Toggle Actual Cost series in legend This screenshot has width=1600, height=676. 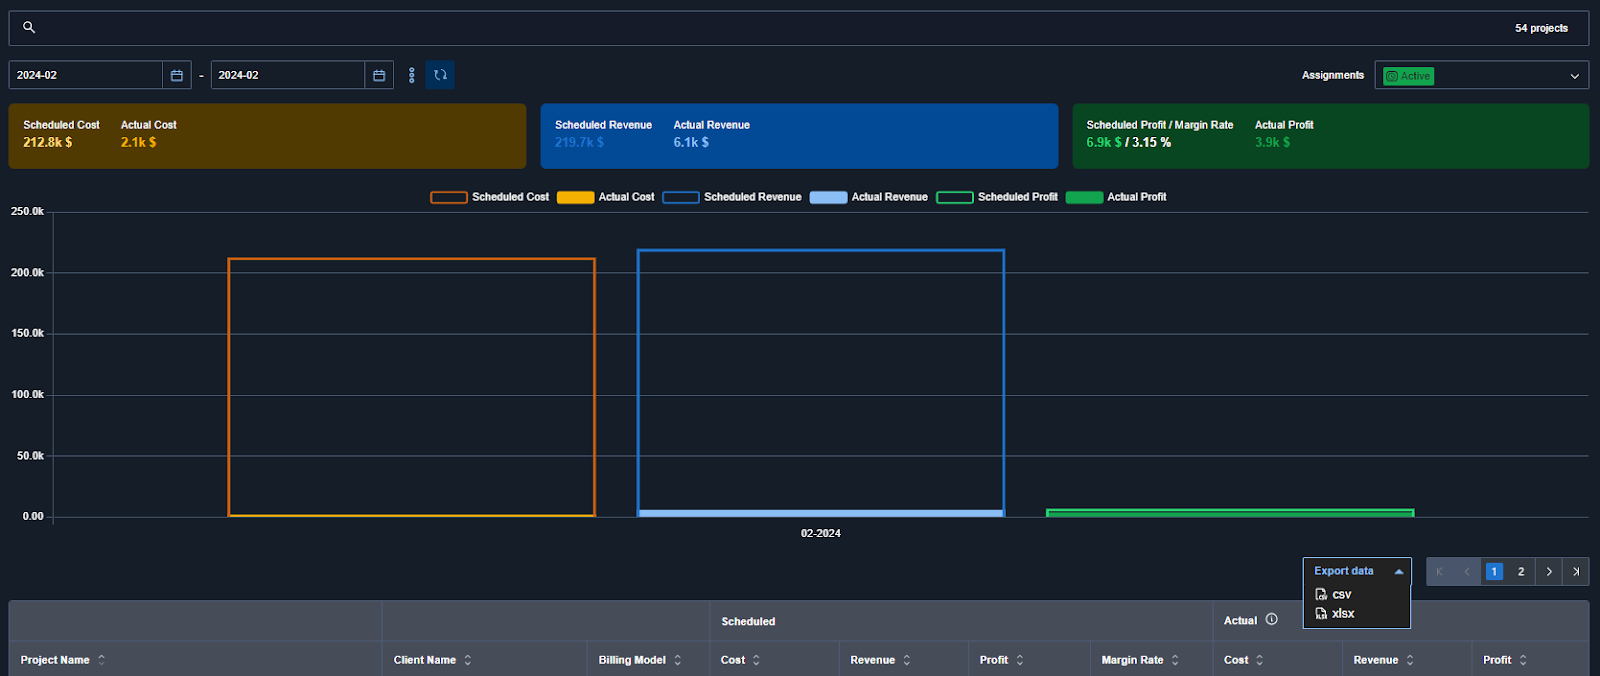tap(606, 197)
